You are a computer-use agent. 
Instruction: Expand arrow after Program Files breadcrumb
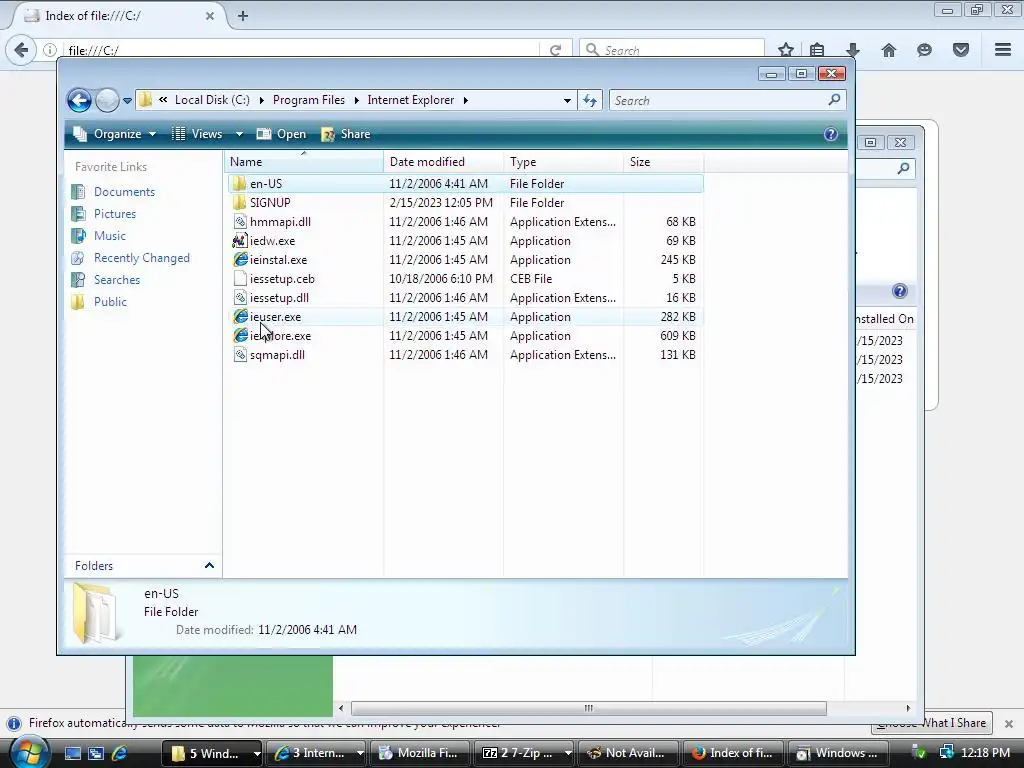(x=357, y=100)
